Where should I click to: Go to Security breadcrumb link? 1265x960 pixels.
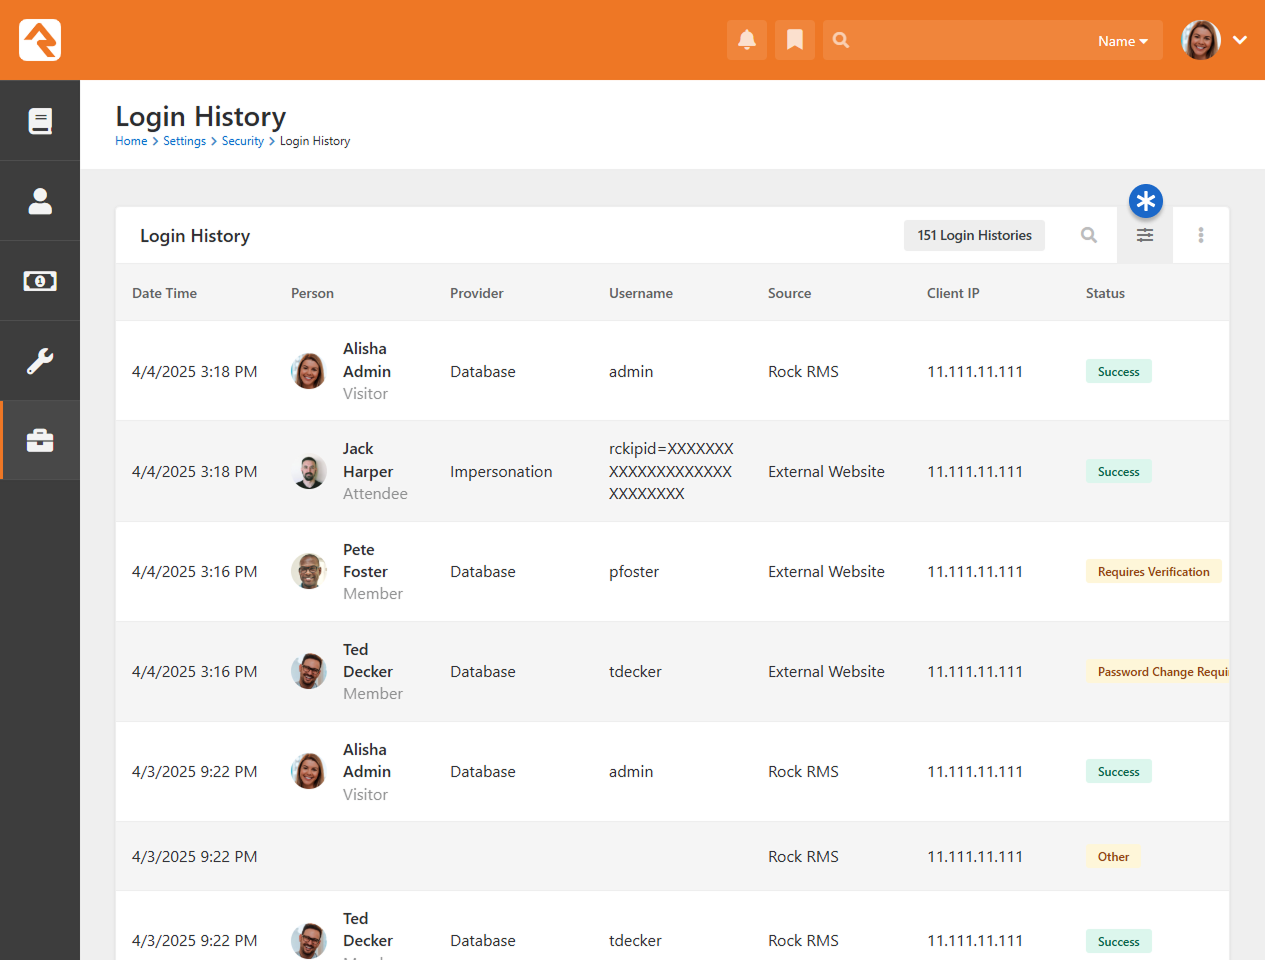click(x=243, y=141)
